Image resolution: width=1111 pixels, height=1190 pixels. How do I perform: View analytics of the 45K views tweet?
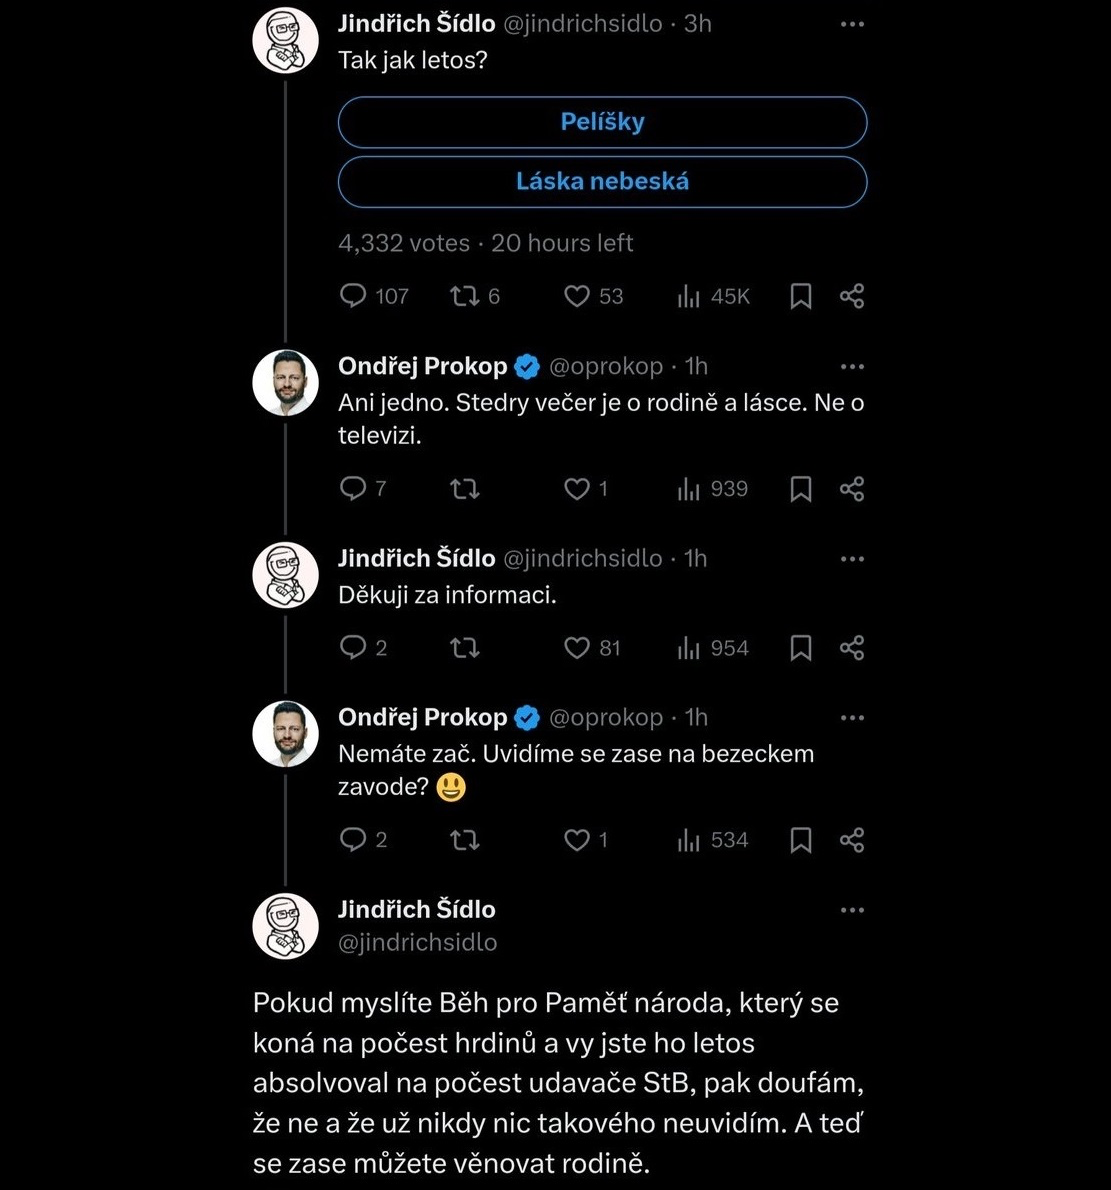(689, 296)
